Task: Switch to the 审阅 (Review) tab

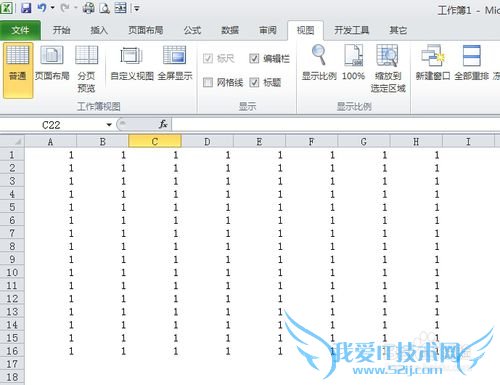Action: 268,30
